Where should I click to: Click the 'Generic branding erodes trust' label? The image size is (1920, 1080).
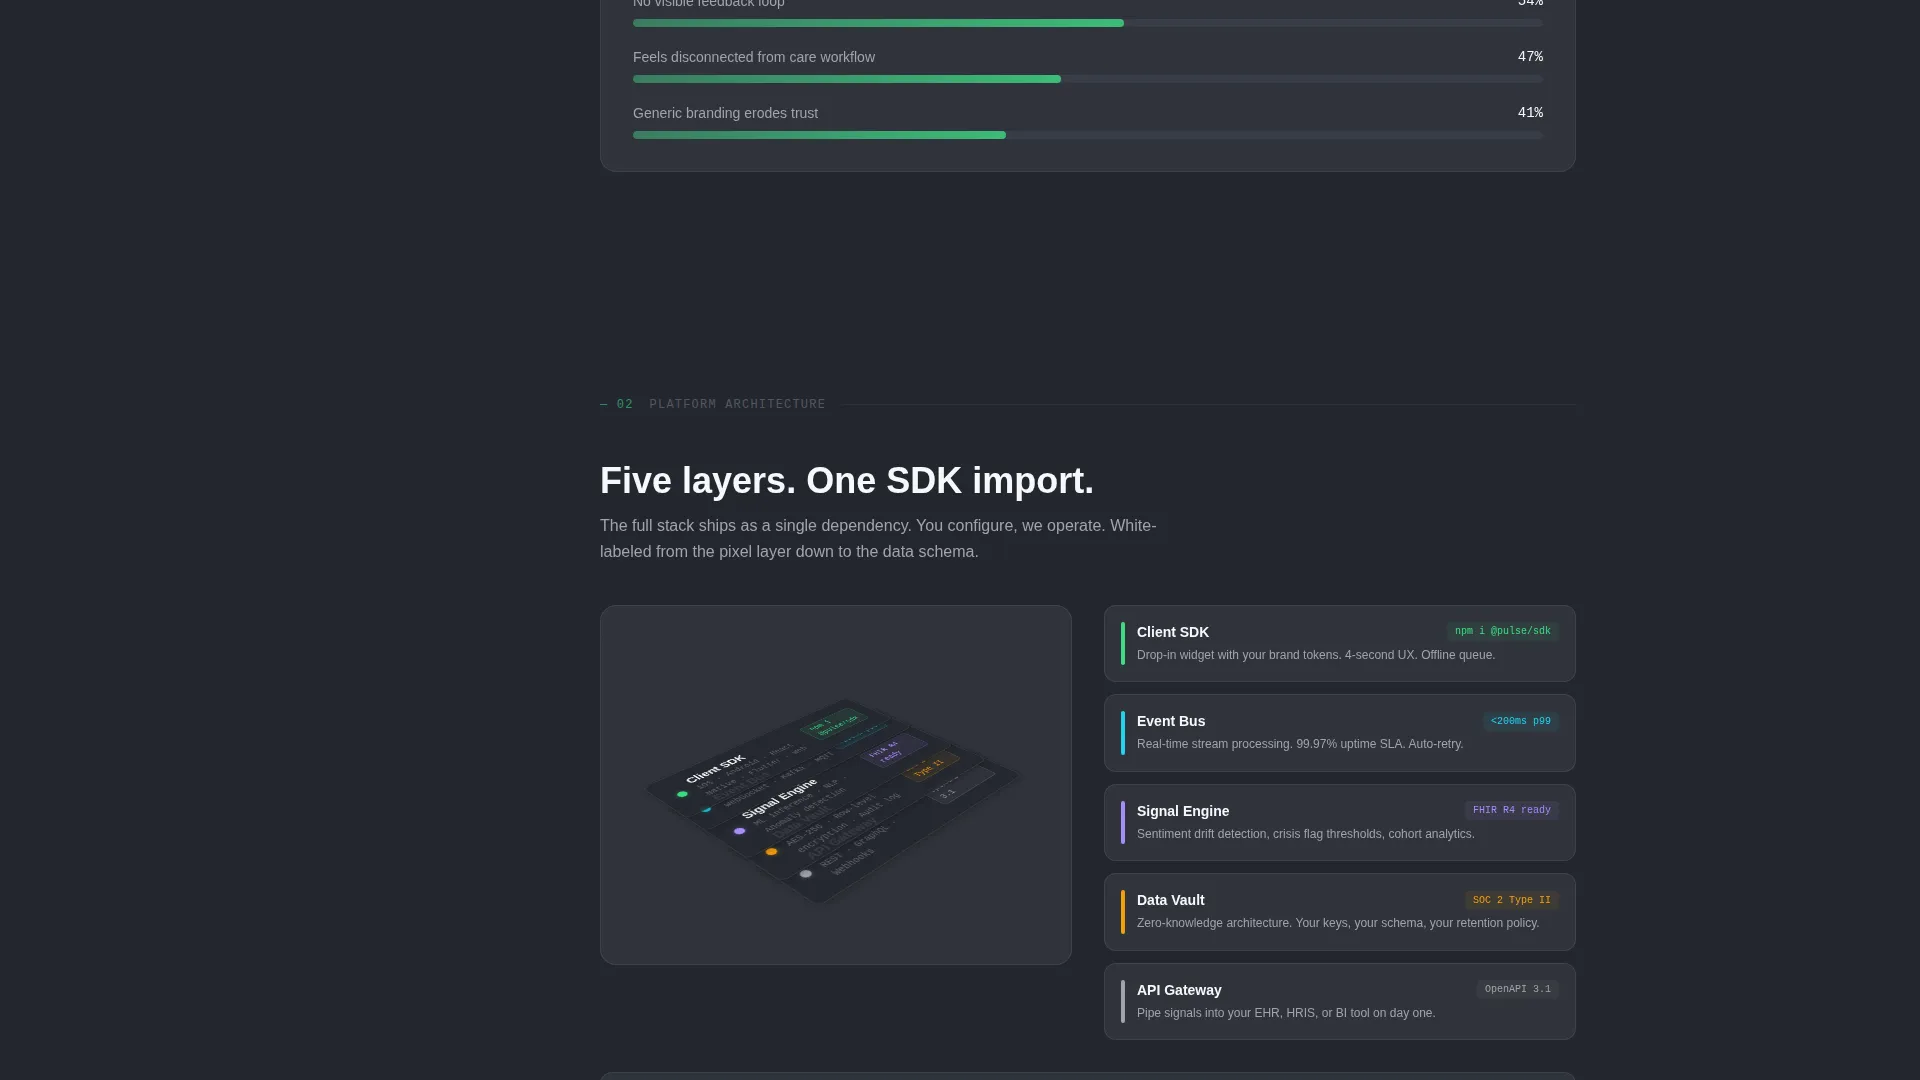click(x=725, y=113)
